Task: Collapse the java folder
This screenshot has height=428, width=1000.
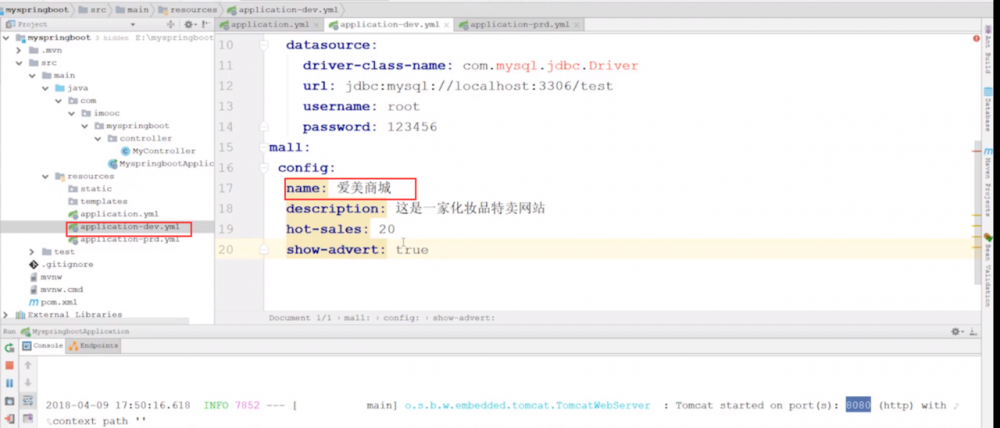Action: click(x=45, y=88)
